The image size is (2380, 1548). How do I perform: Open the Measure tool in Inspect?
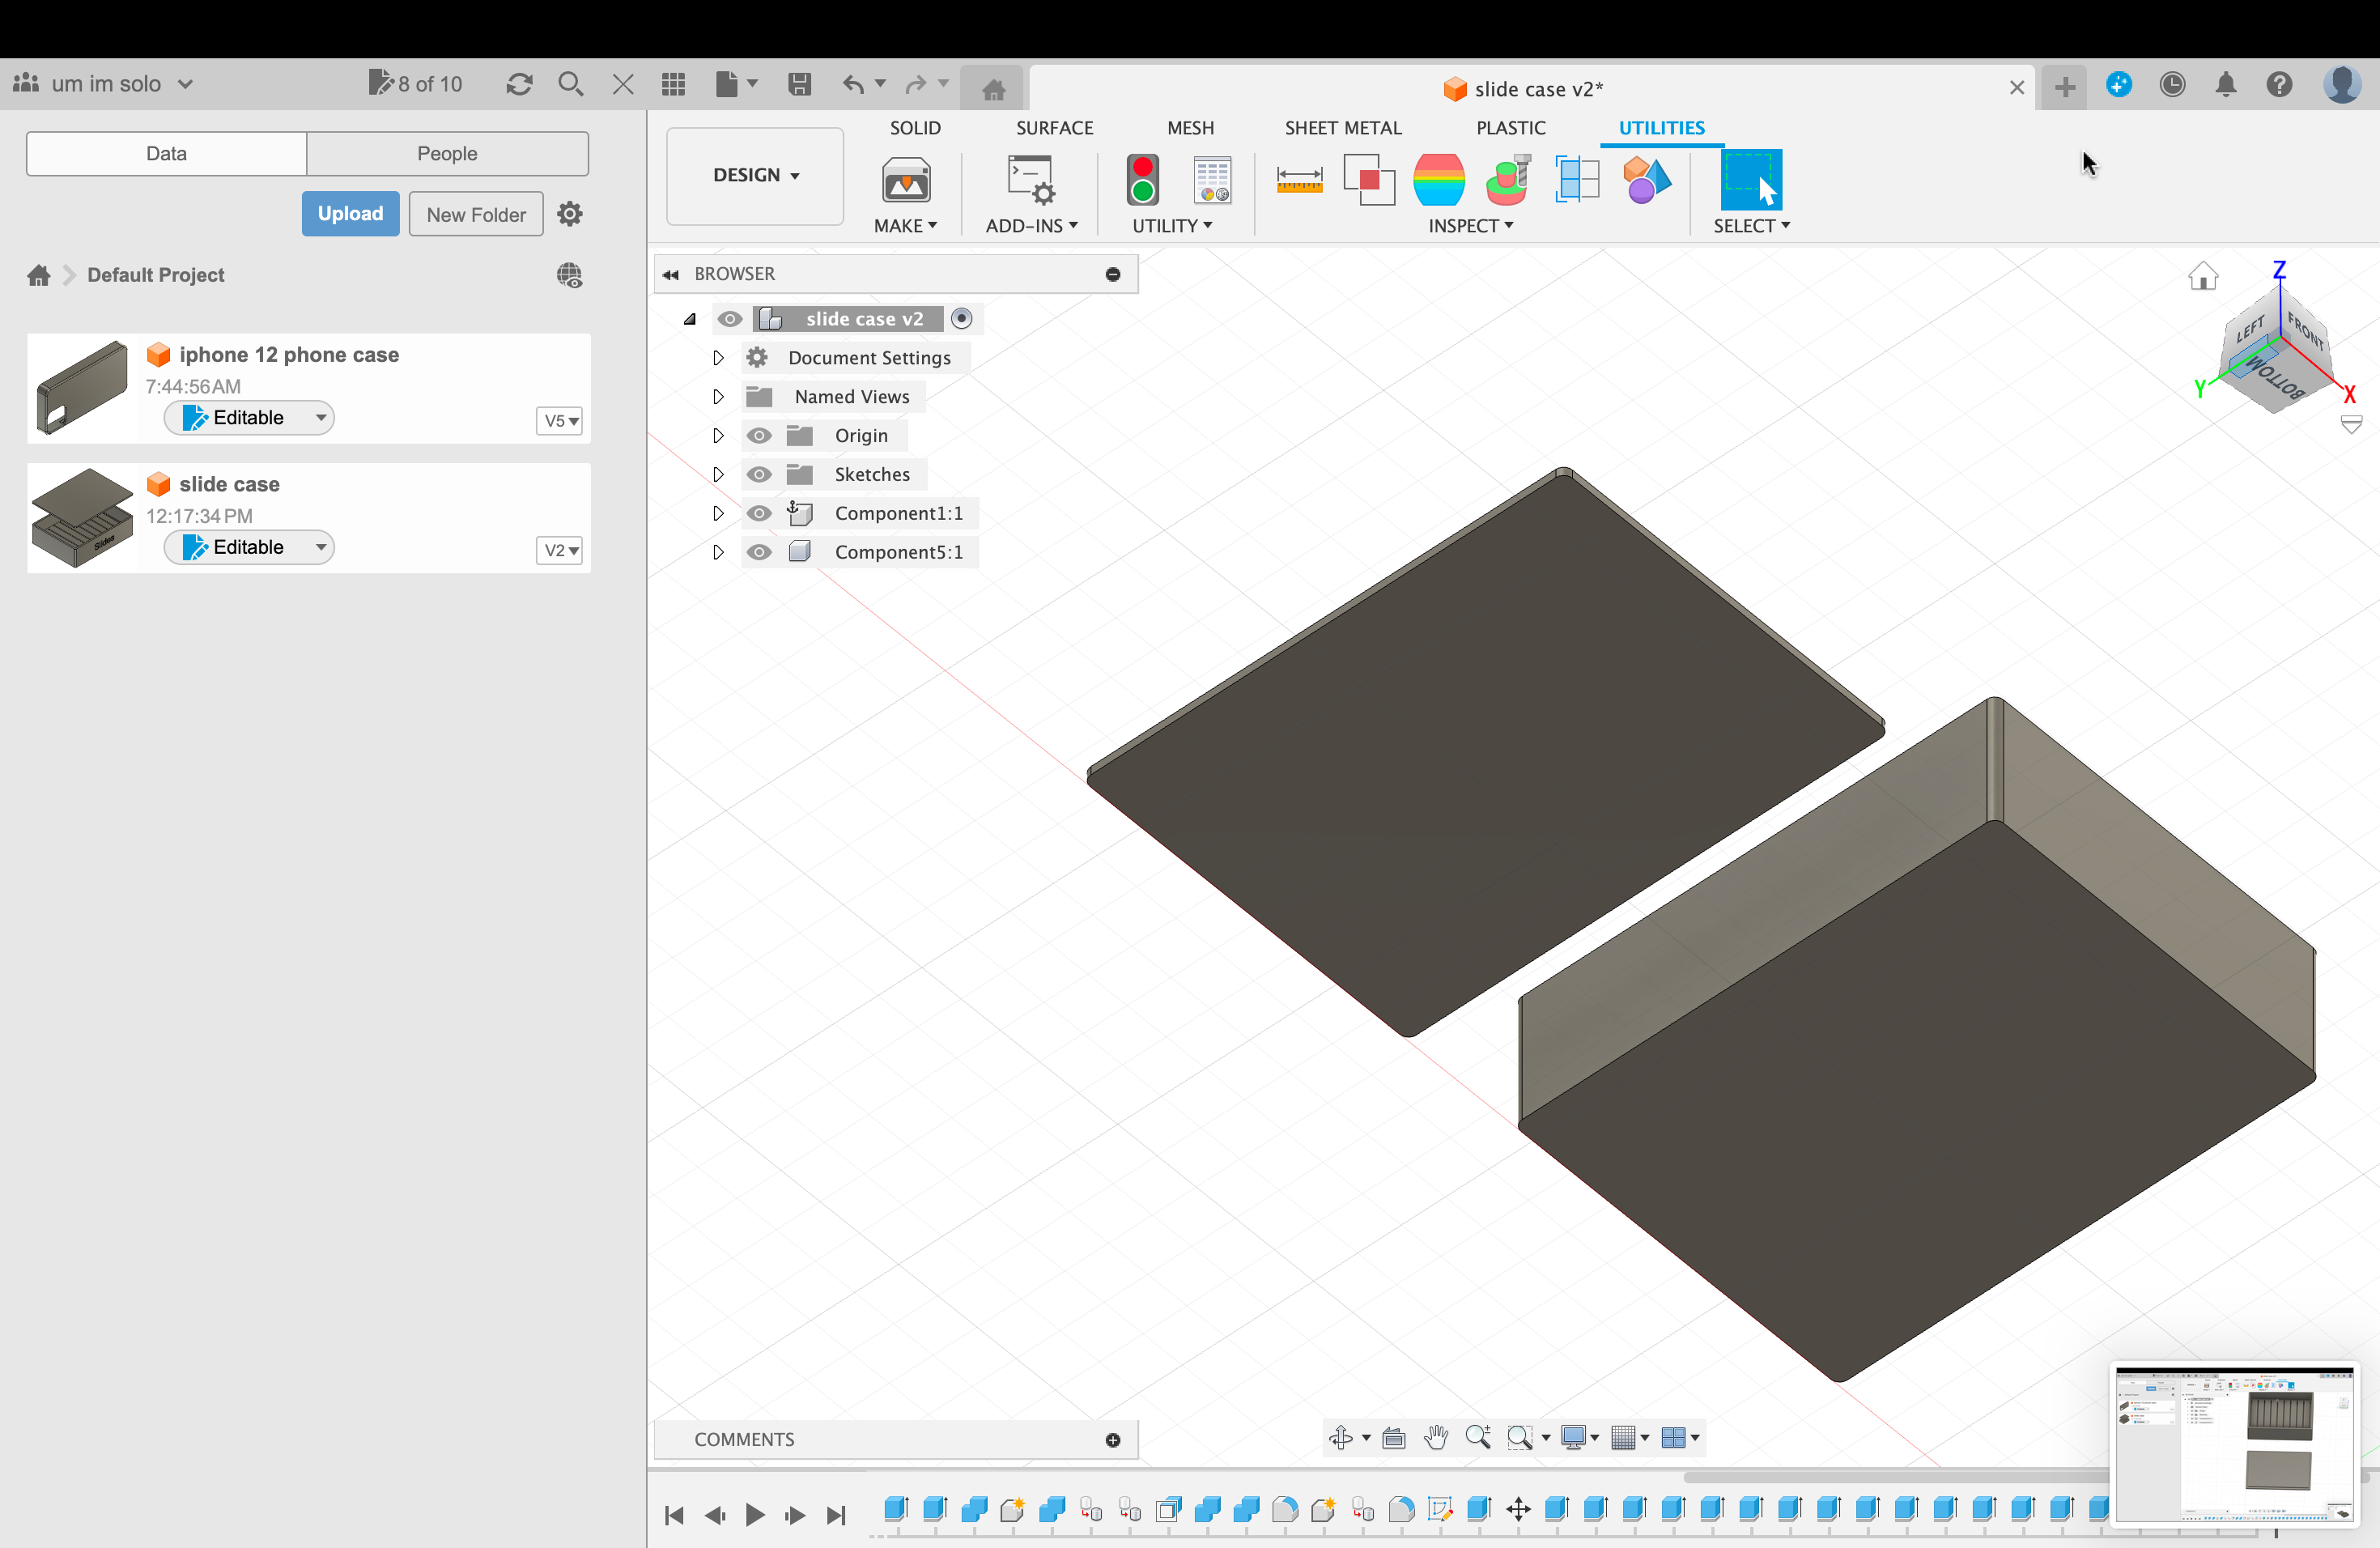(1299, 181)
